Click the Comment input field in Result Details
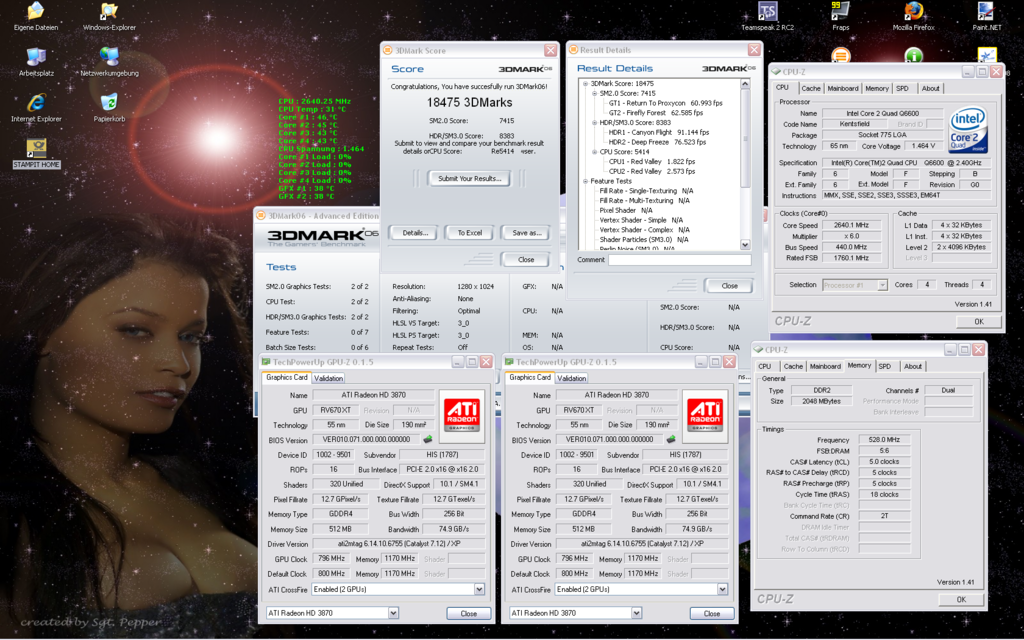The height and width of the screenshot is (640, 1024). coord(679,260)
